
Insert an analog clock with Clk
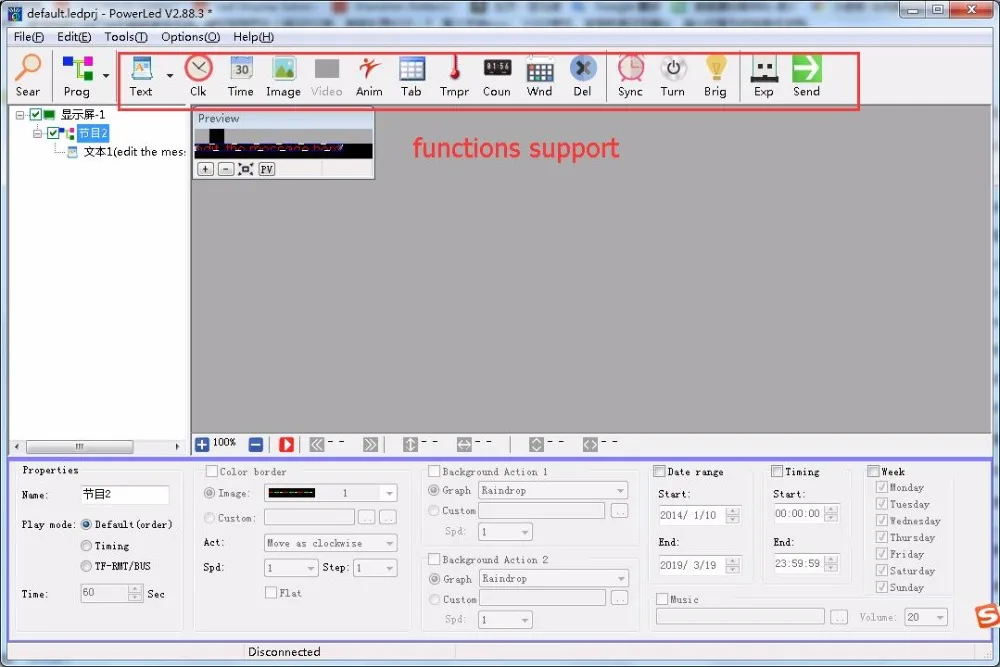tap(198, 75)
